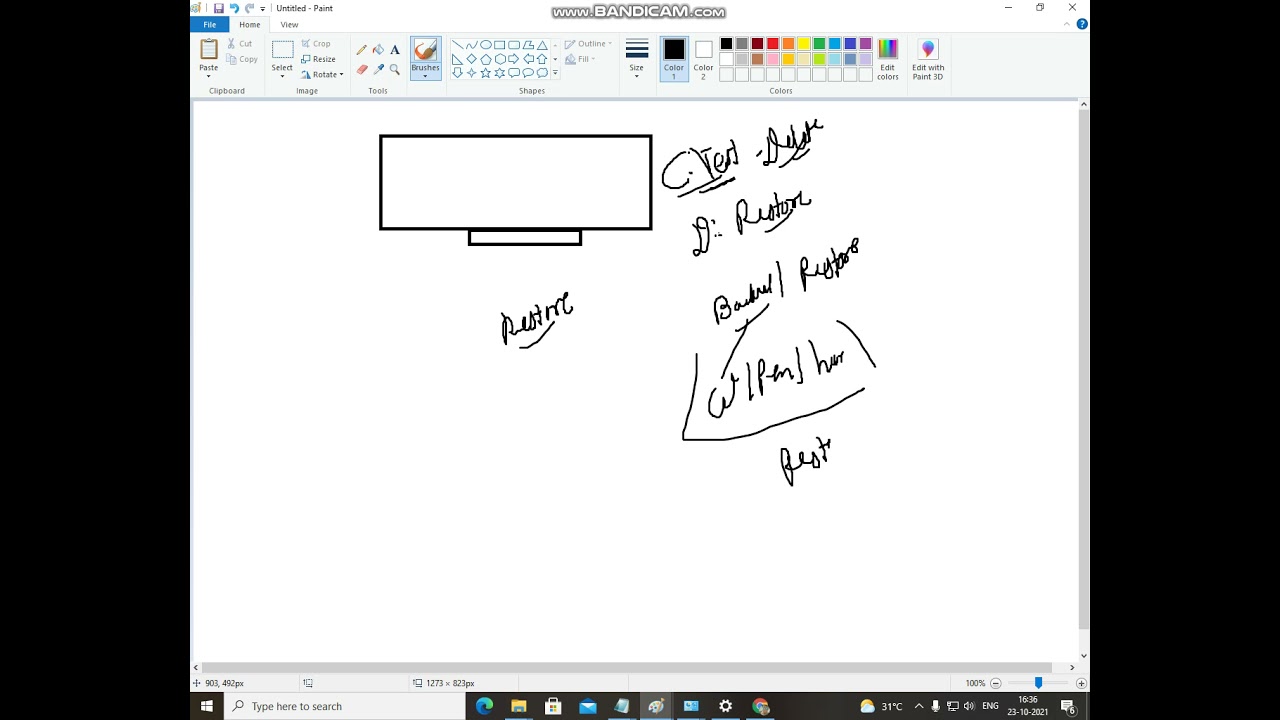Select the Eraser tool
Viewport: 1280px width, 720px height.
click(x=361, y=69)
